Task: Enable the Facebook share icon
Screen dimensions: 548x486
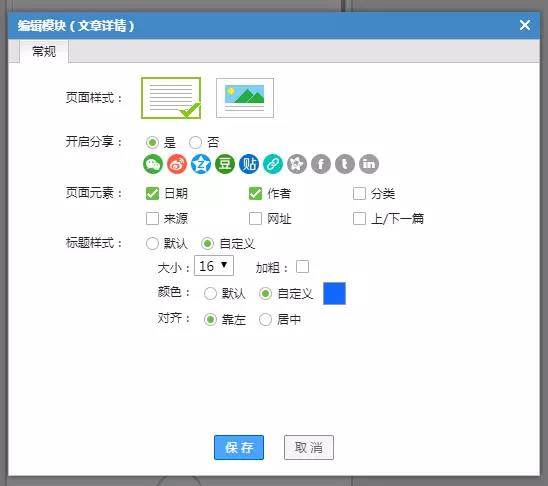Action: point(321,164)
